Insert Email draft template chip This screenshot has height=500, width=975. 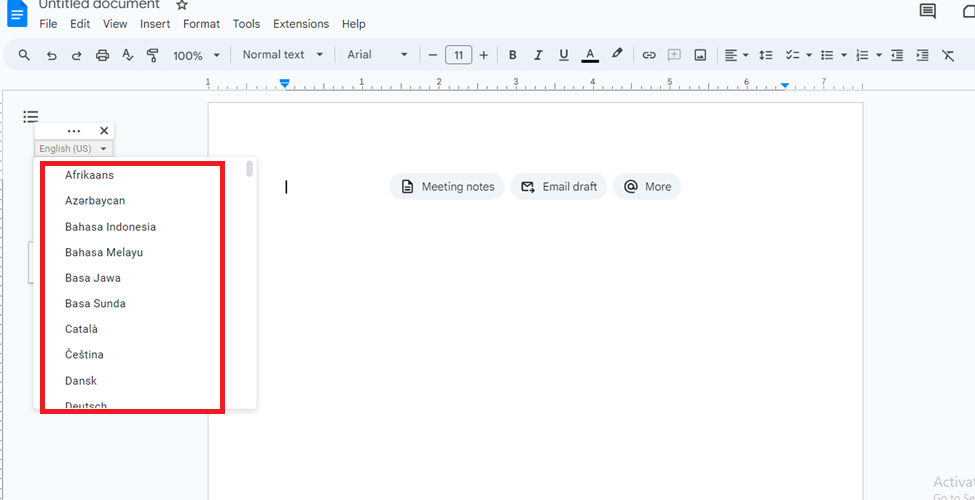click(x=558, y=187)
